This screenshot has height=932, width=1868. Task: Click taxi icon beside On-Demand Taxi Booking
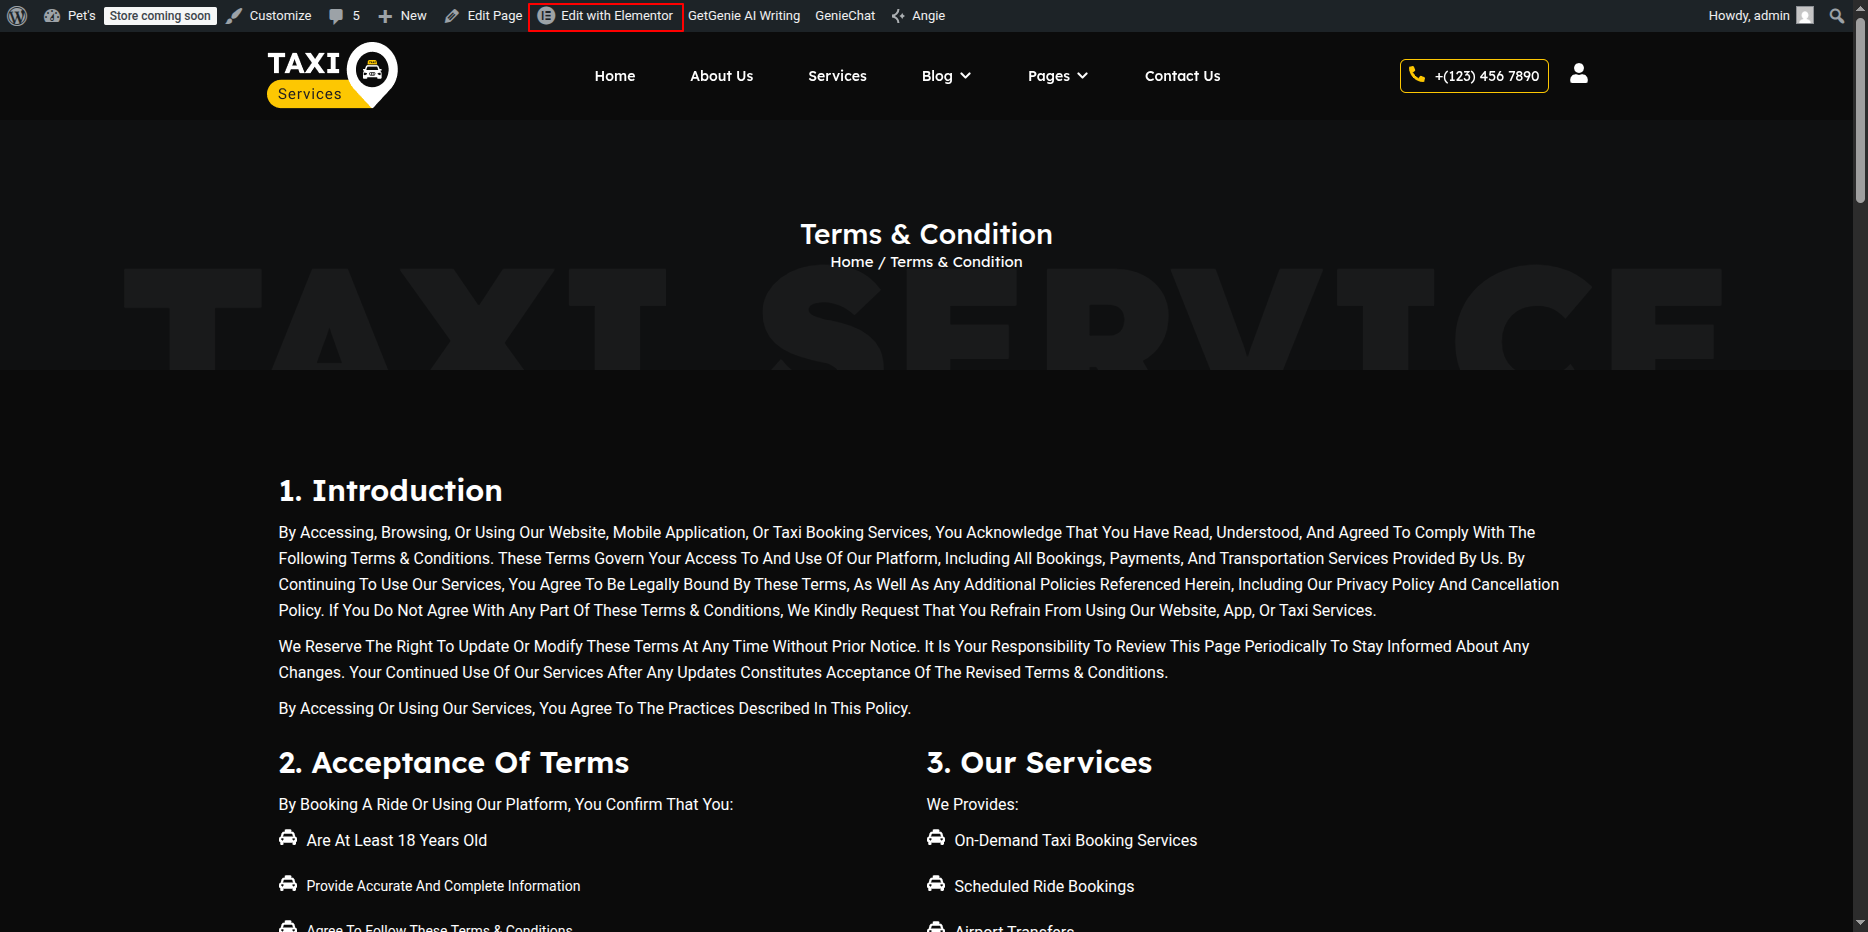[936, 838]
